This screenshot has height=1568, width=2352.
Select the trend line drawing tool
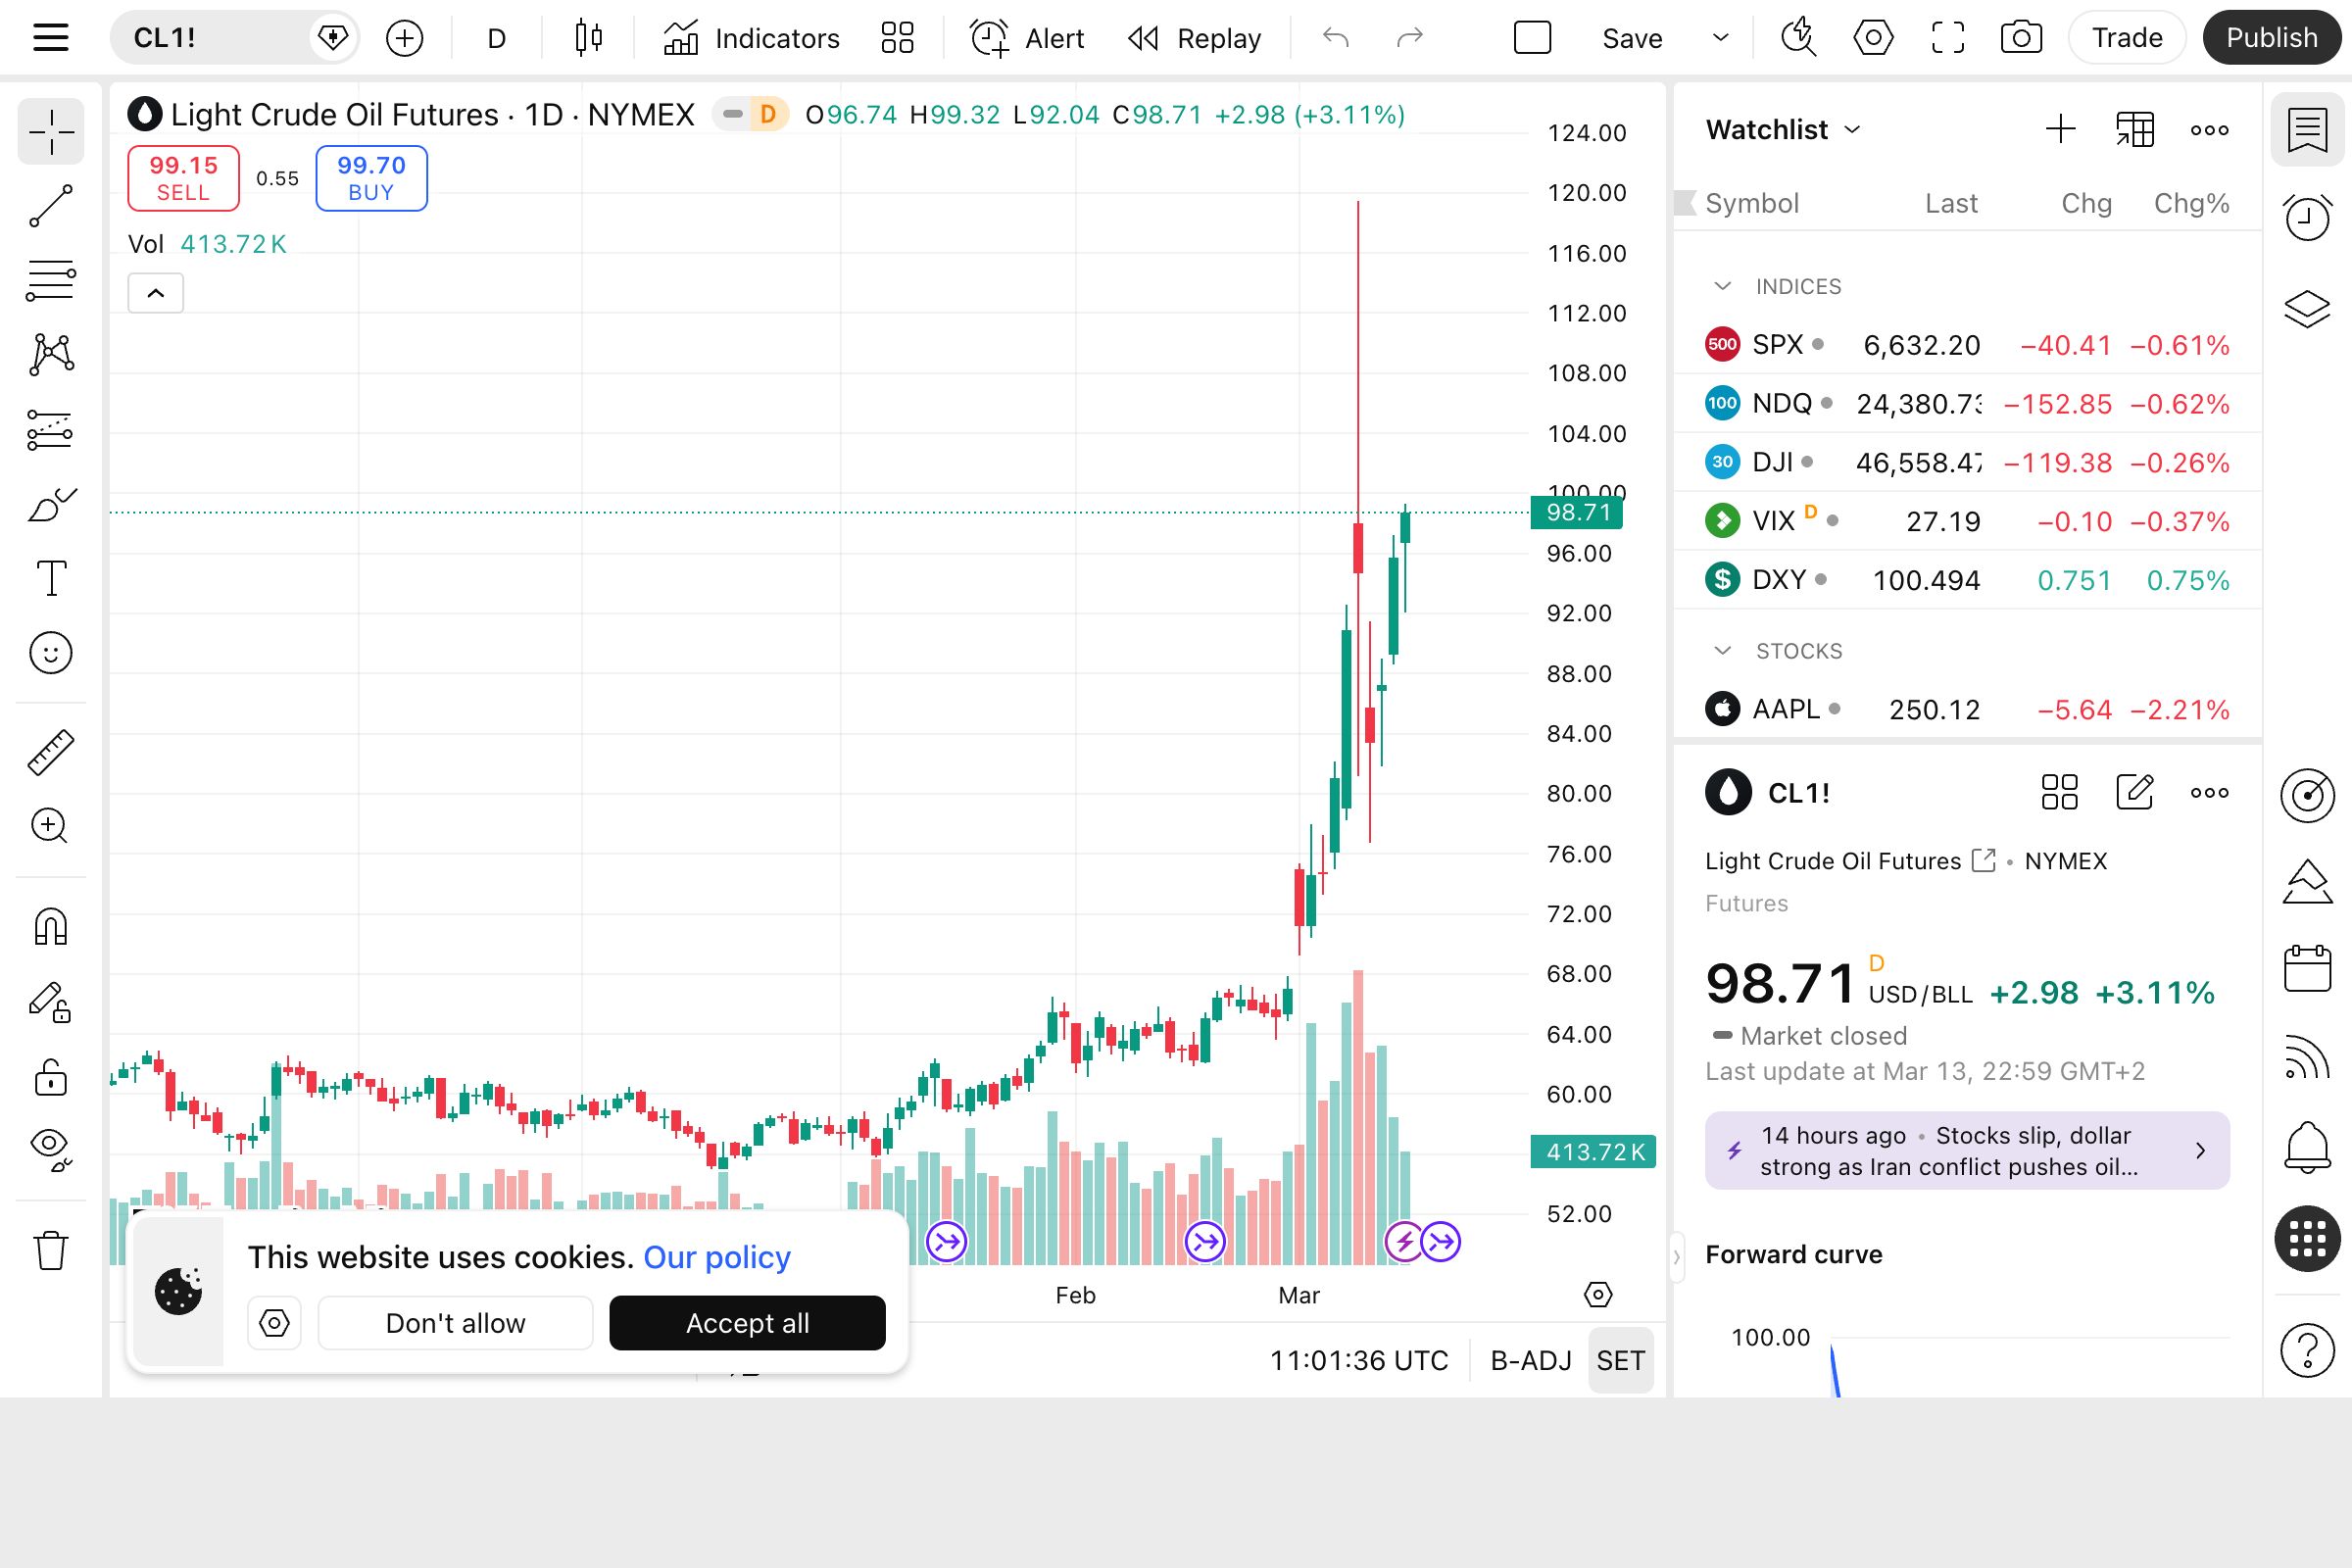(51, 206)
